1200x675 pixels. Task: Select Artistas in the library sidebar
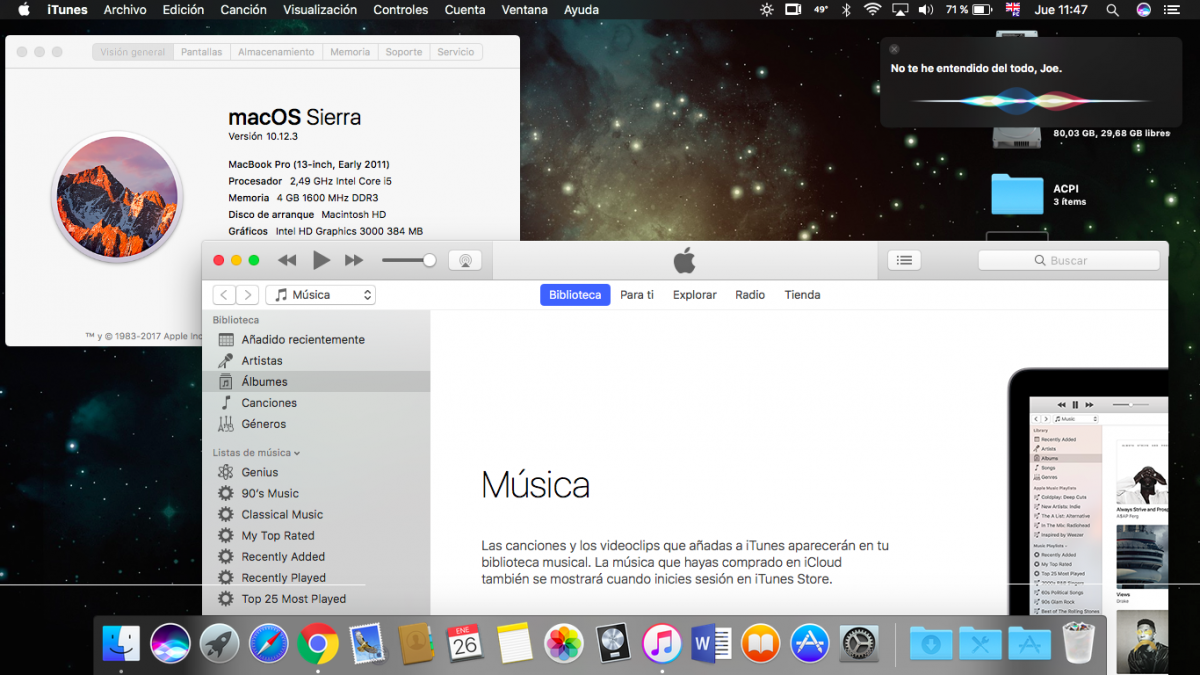[261, 360]
